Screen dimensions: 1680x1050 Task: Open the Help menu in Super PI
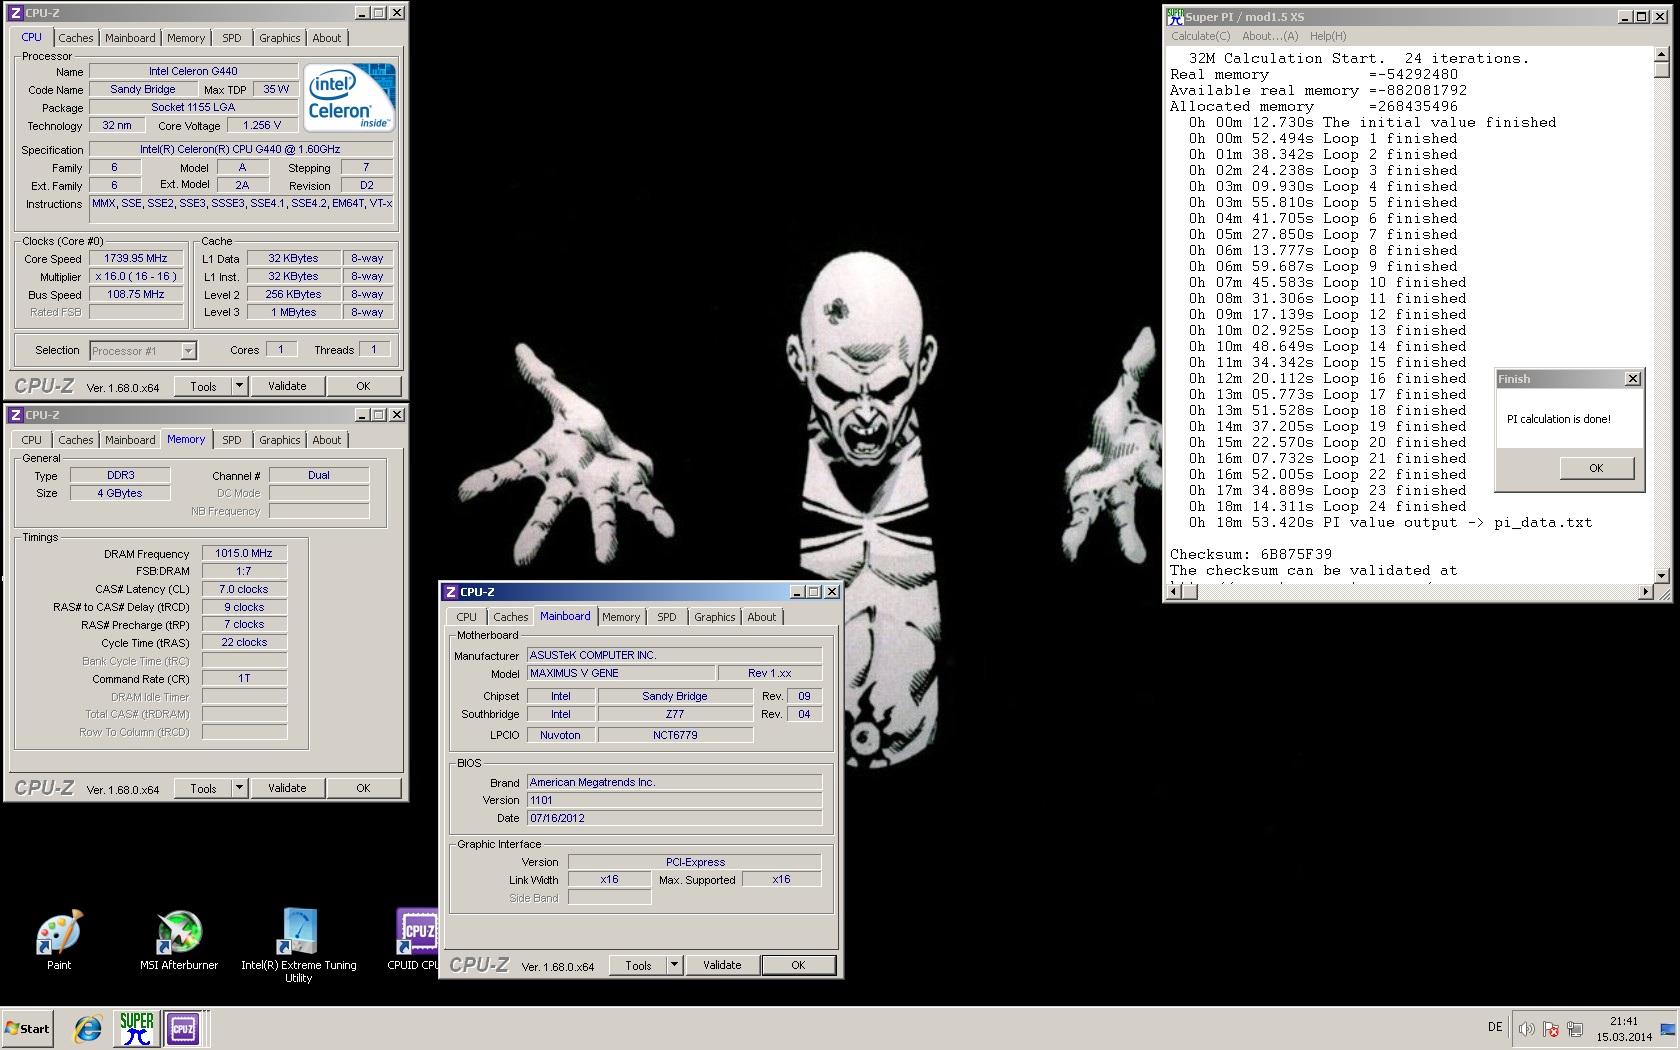(x=1328, y=36)
